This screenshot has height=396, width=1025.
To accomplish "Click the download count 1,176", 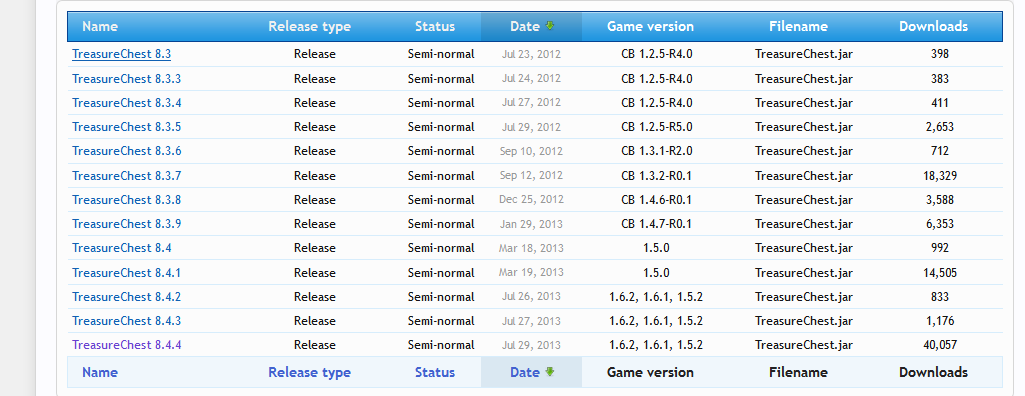I will point(940,321).
